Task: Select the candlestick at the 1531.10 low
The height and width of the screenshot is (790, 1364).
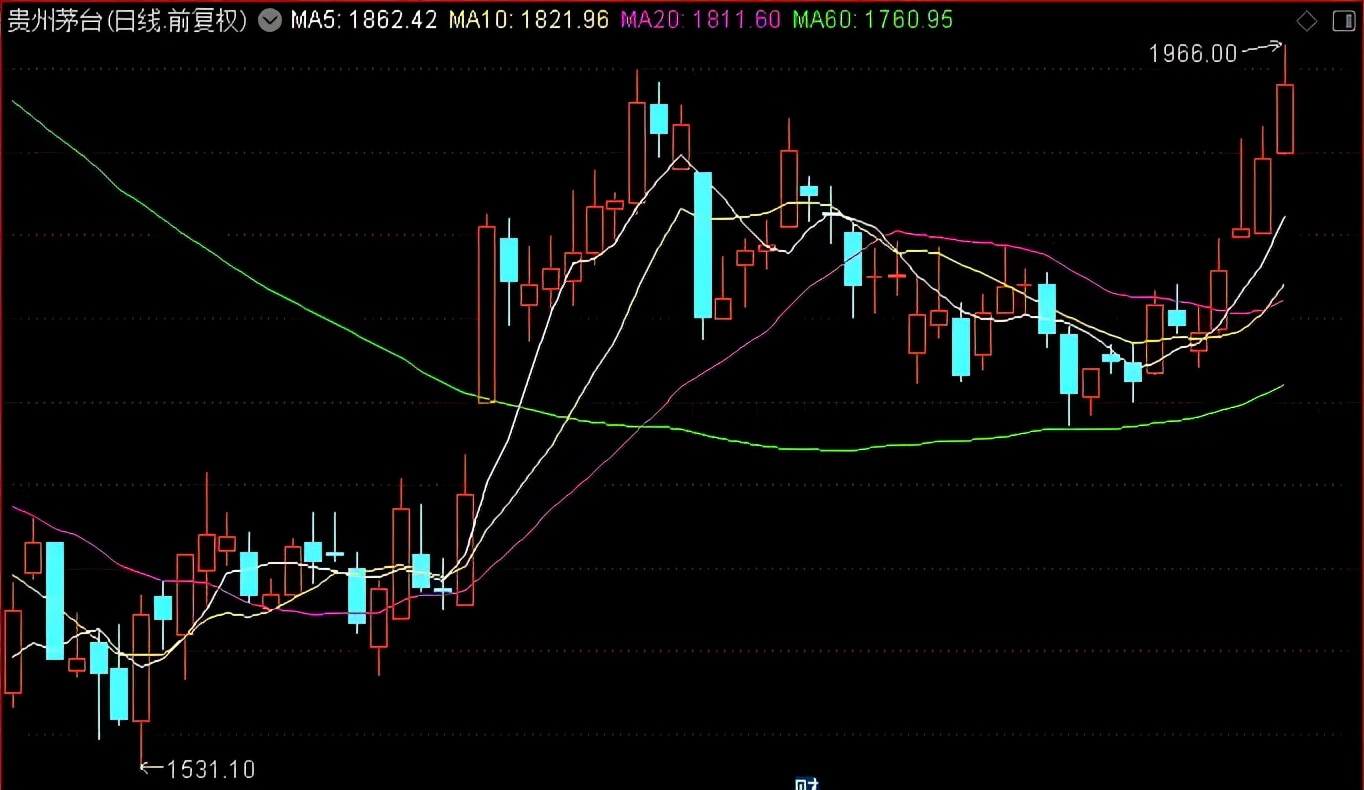Action: coord(141,668)
